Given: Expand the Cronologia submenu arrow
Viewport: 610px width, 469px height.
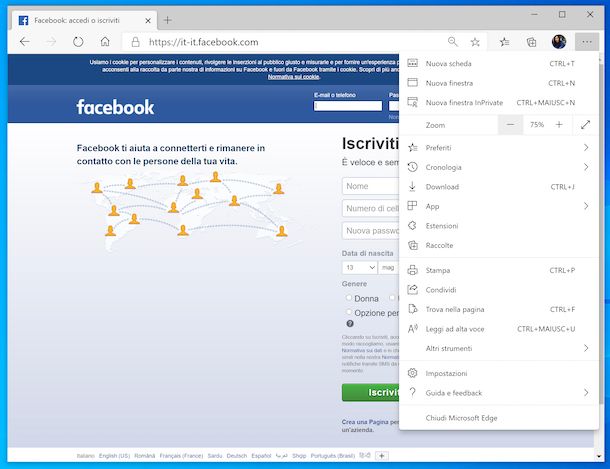Looking at the screenshot, I should pyautogui.click(x=586, y=167).
